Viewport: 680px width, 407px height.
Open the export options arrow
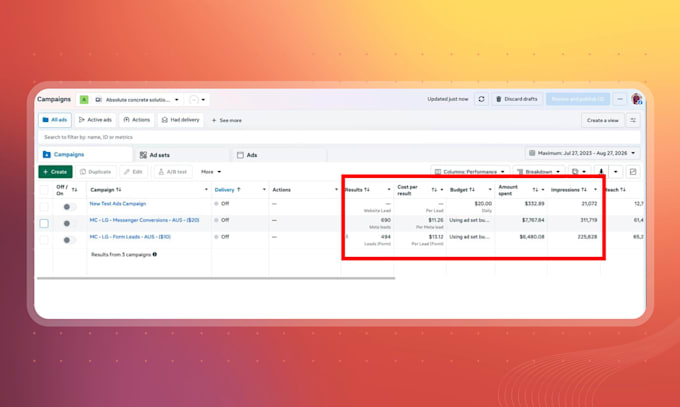click(x=616, y=172)
